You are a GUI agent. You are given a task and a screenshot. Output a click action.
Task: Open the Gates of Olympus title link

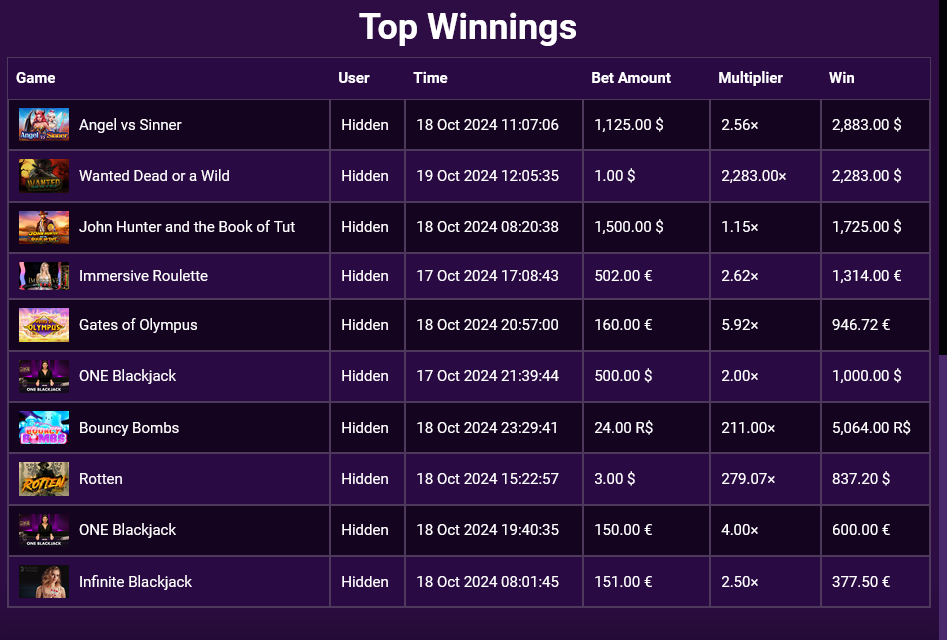click(x=138, y=325)
